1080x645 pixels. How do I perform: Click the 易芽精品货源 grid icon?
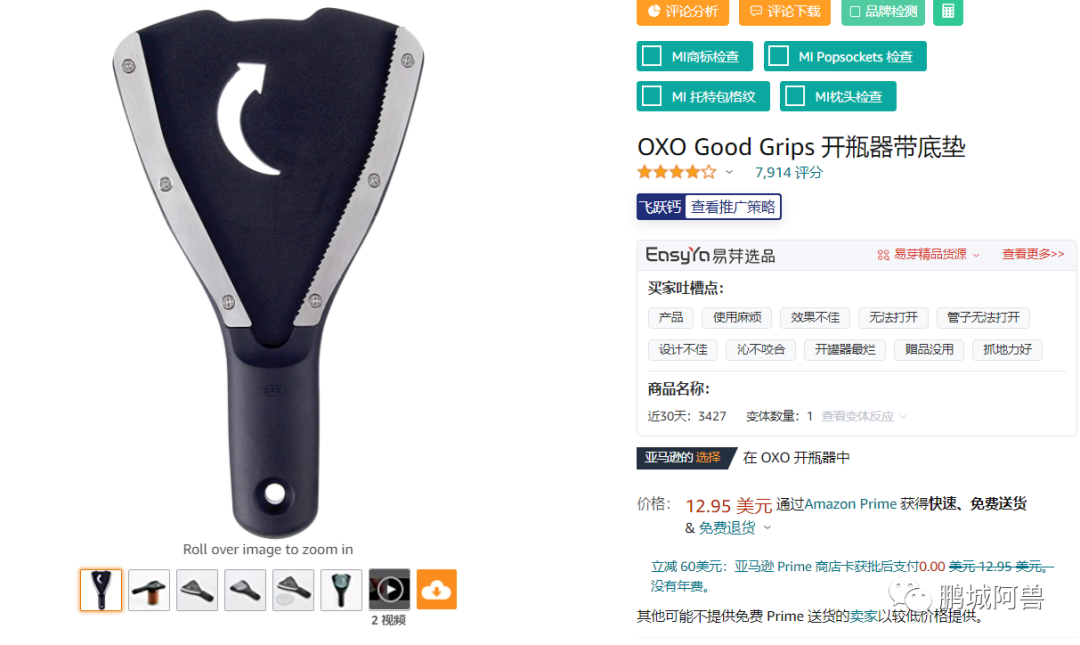click(883, 255)
